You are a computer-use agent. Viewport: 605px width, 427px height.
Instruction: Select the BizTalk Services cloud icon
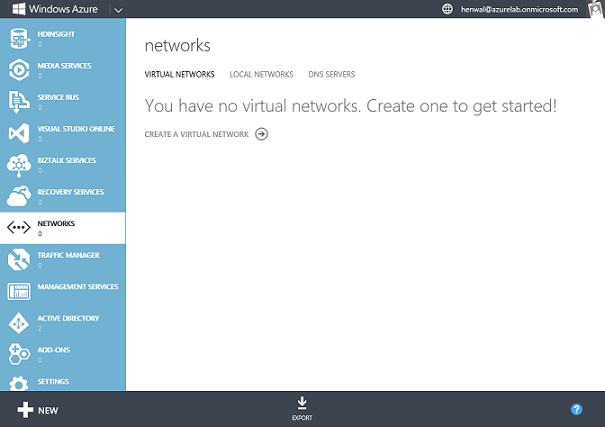click(x=19, y=165)
